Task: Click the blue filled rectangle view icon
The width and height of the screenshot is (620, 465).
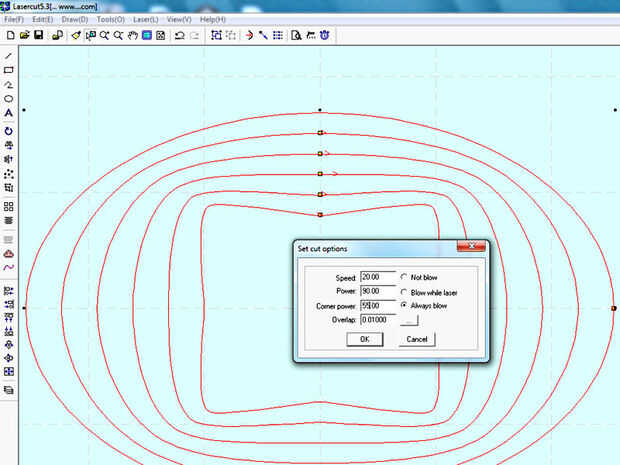Action: [147, 36]
